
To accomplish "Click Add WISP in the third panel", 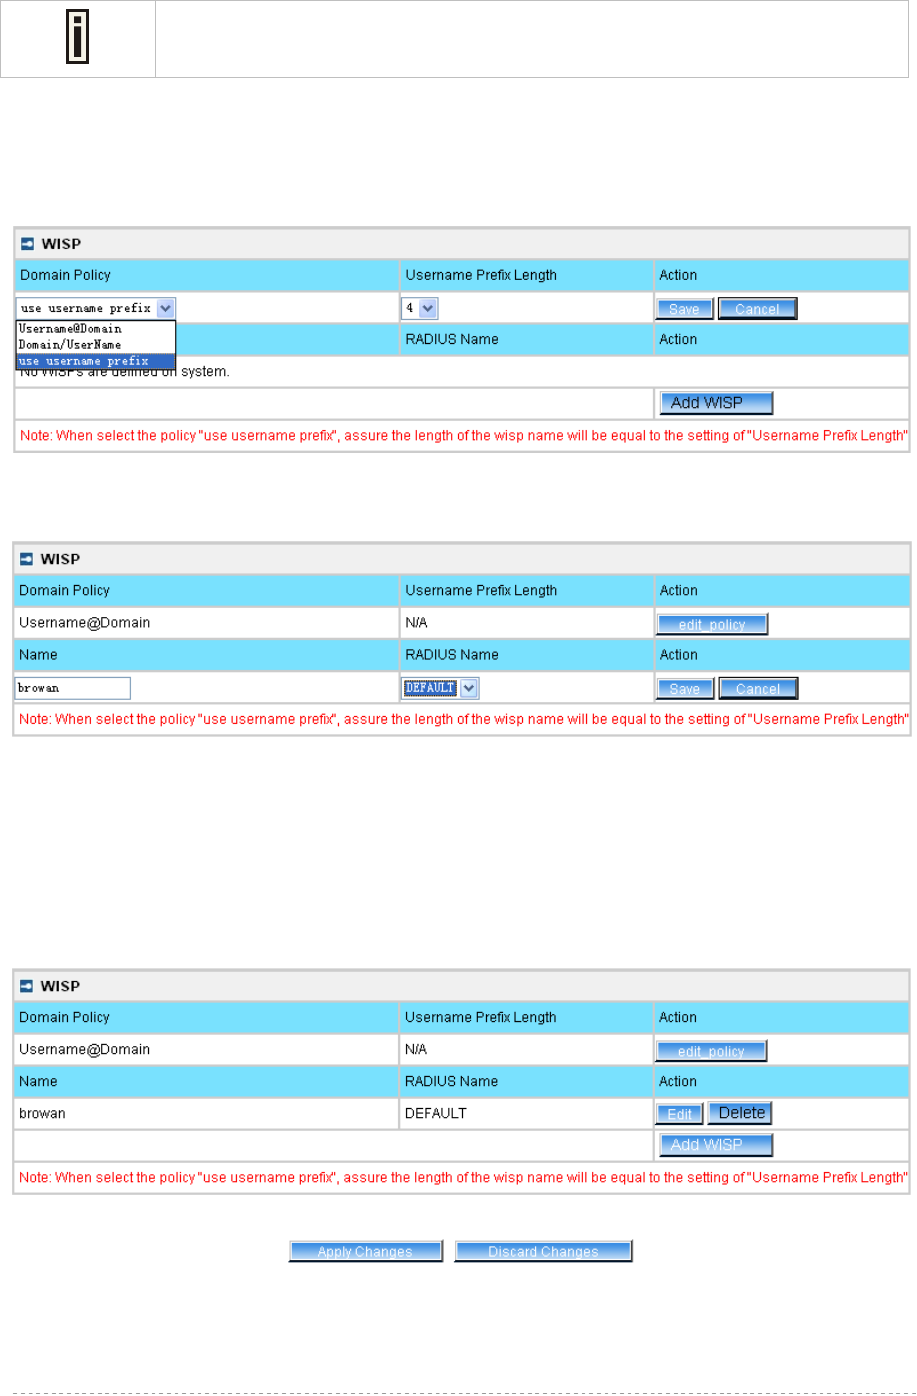I will pyautogui.click(x=716, y=1145).
